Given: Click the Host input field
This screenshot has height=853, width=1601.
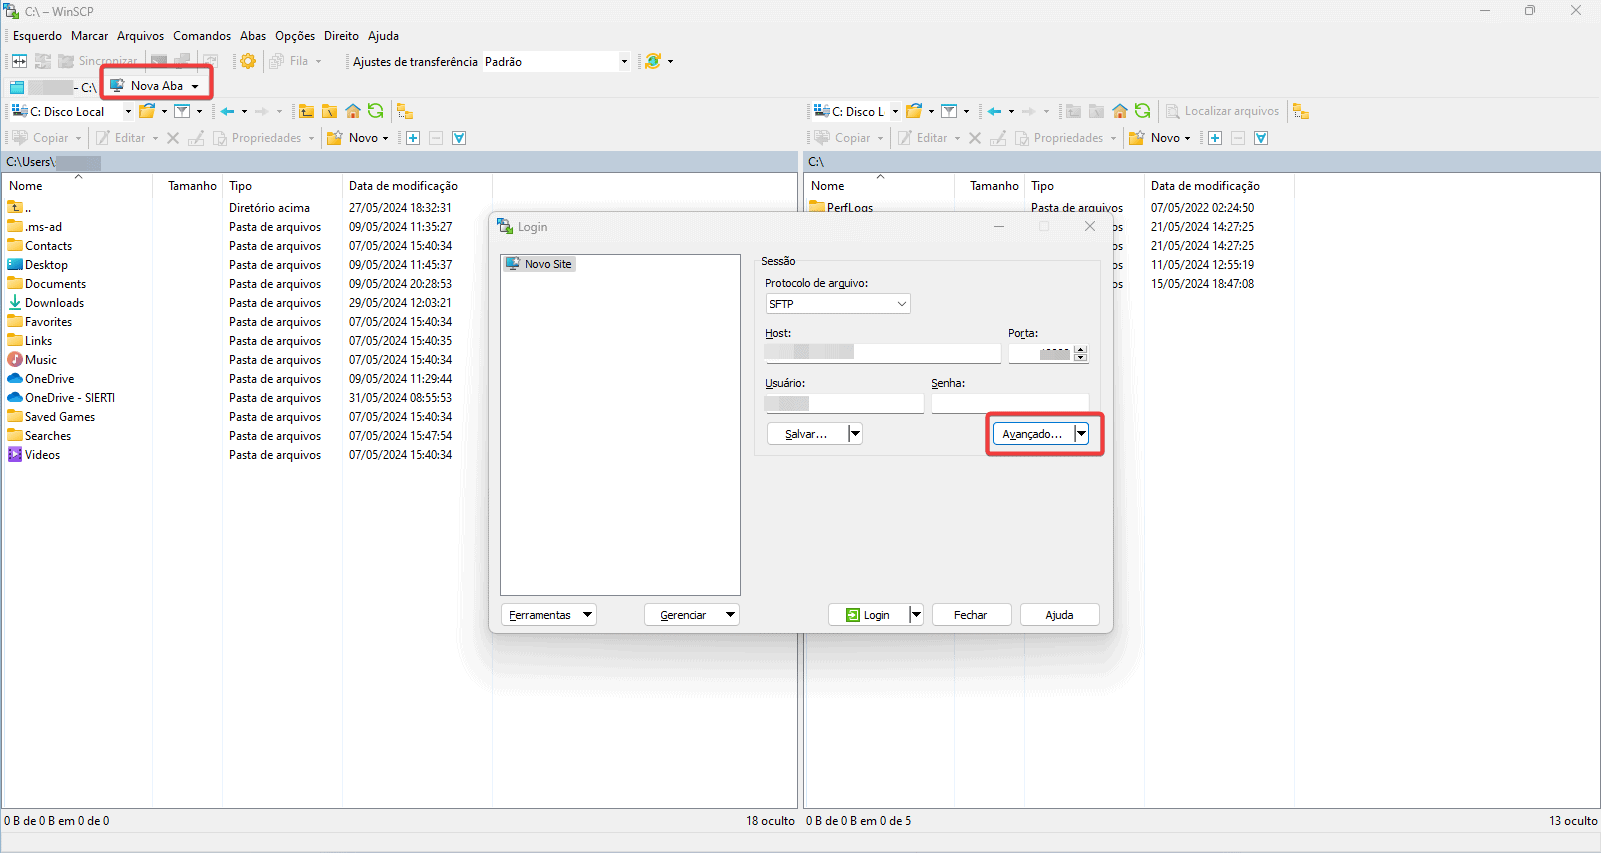Looking at the screenshot, I should [882, 353].
